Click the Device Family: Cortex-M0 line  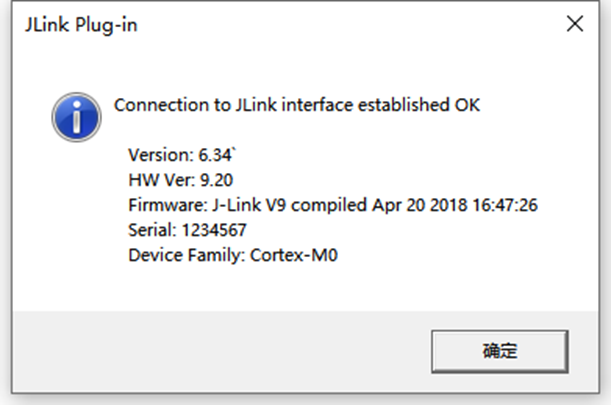coord(233,255)
